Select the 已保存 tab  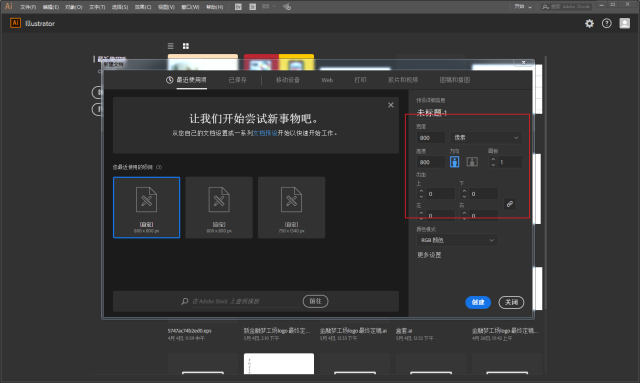238,80
